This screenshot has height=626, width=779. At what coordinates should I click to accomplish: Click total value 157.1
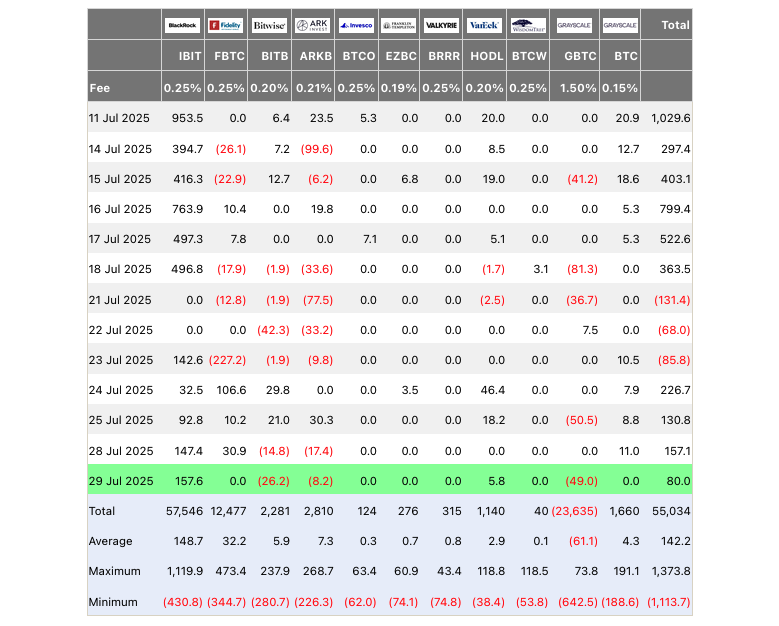point(677,451)
